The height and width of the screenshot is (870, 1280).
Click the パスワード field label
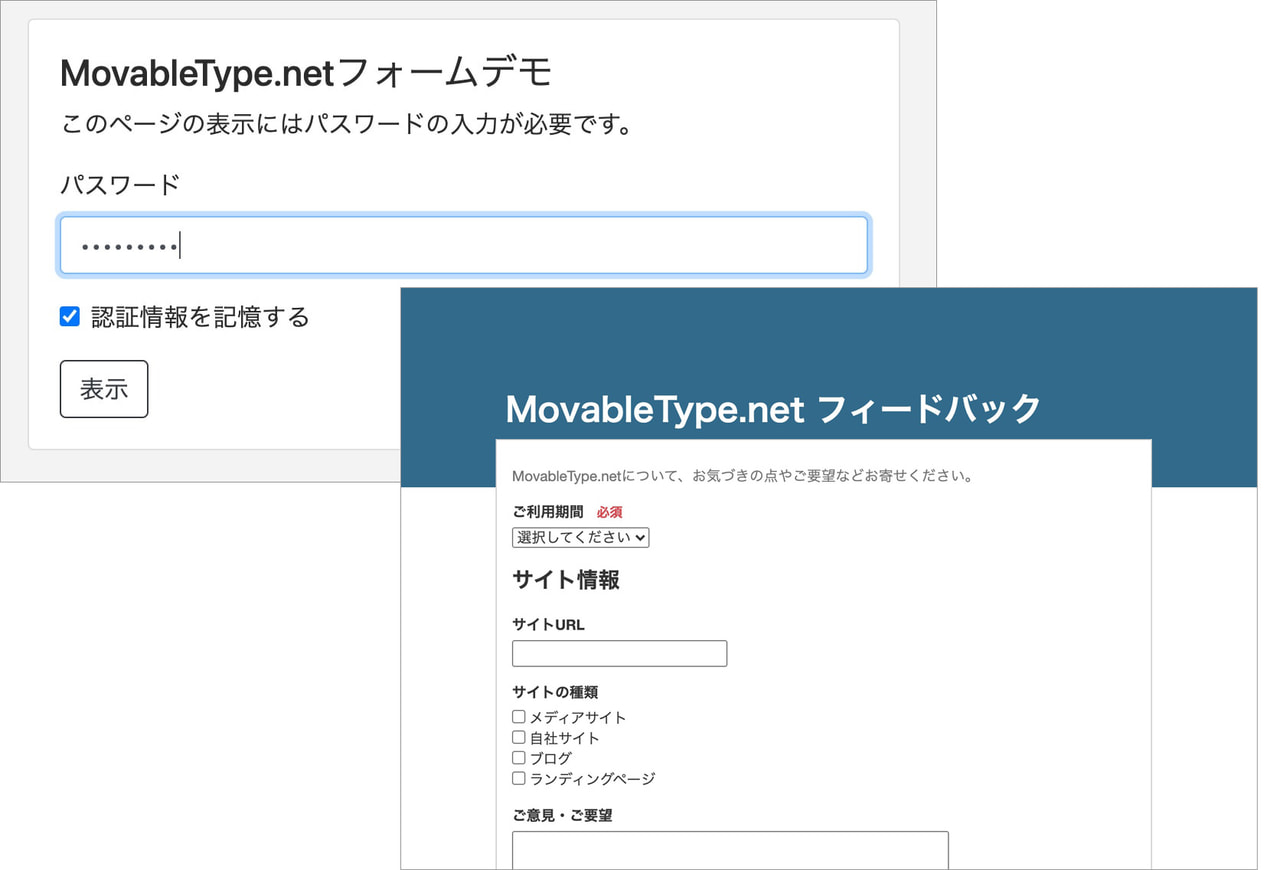pos(120,185)
